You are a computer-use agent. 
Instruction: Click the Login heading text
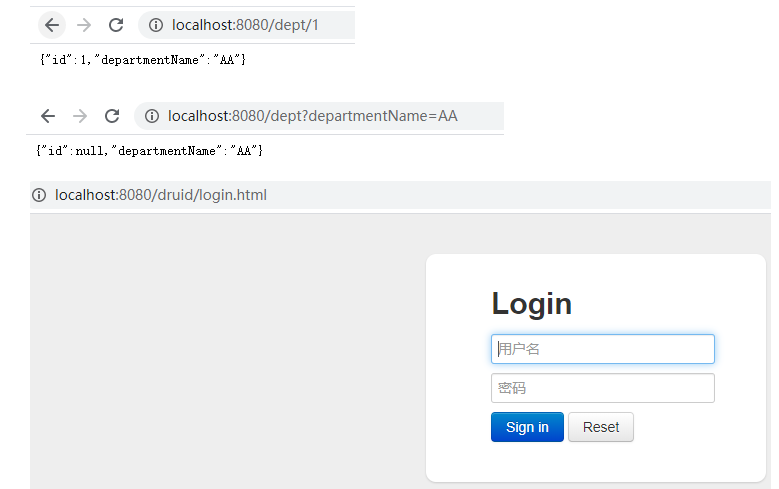(x=531, y=304)
